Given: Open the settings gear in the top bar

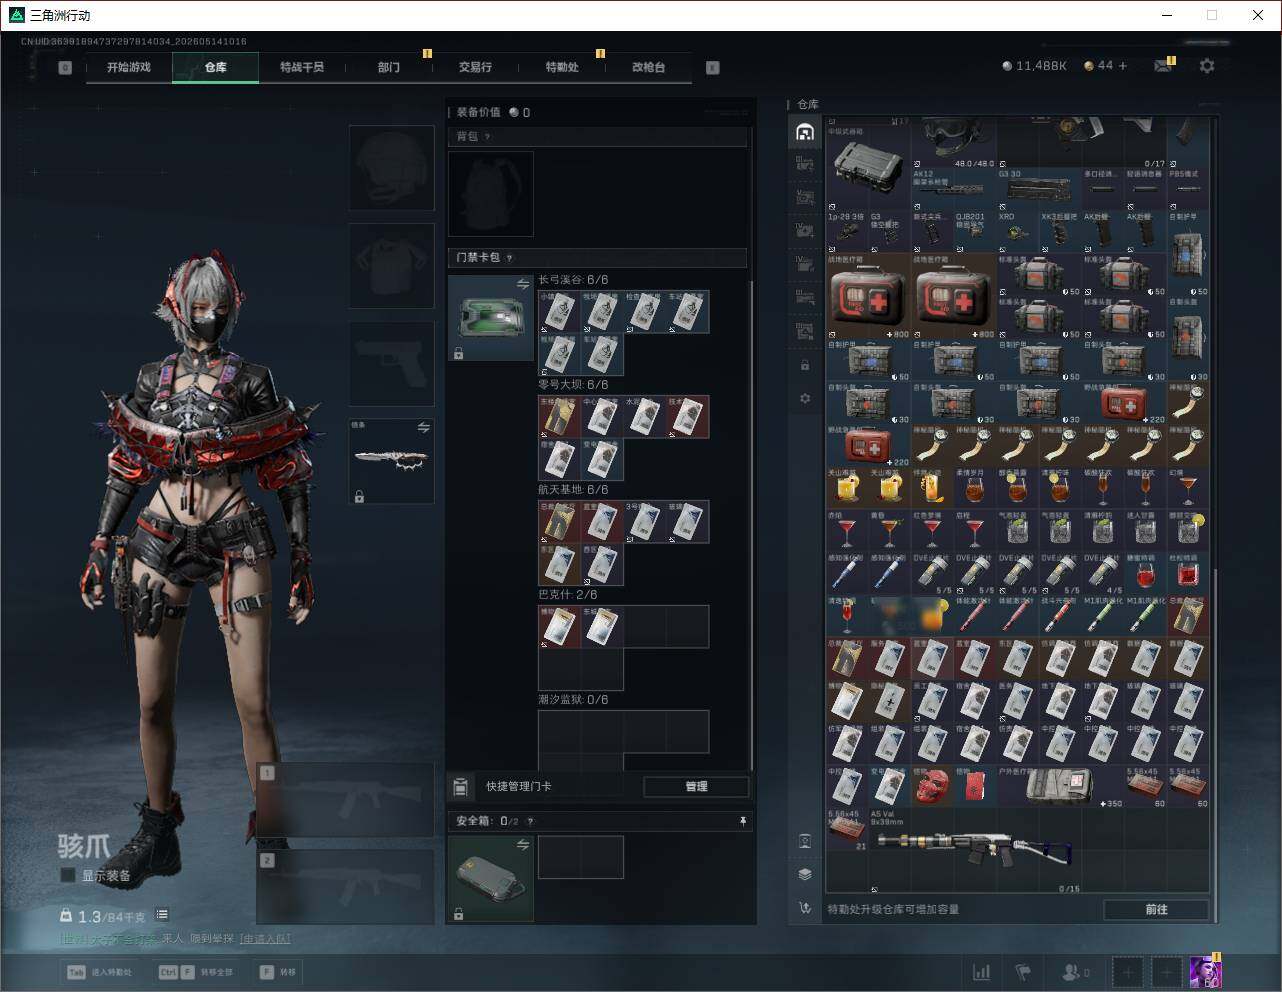Looking at the screenshot, I should coord(1207,66).
